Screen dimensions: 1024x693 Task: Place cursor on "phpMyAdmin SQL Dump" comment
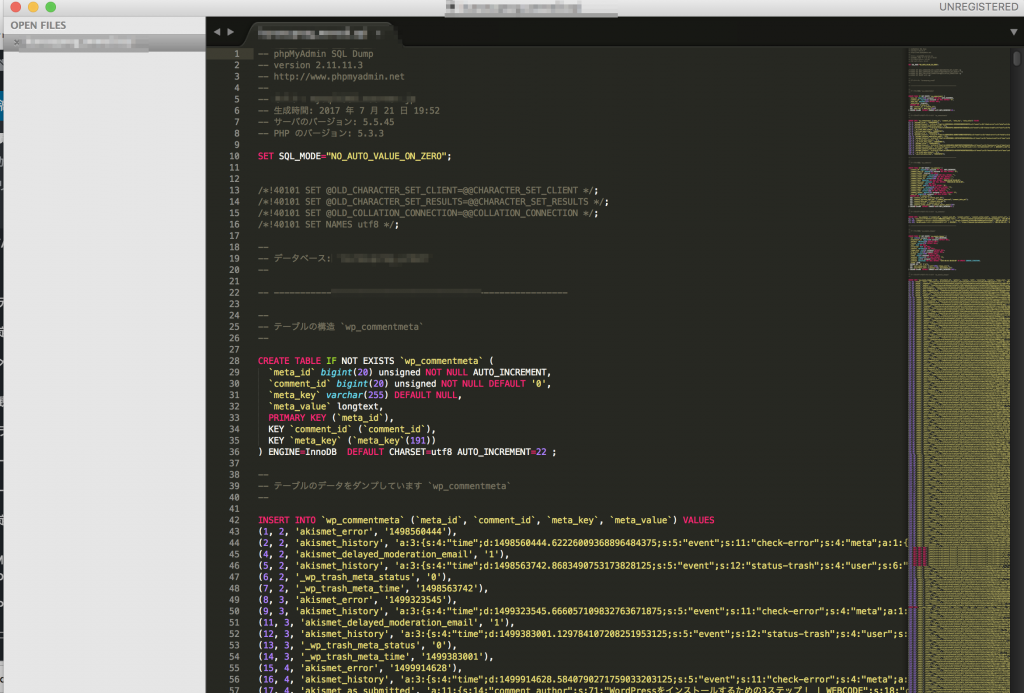[323, 54]
